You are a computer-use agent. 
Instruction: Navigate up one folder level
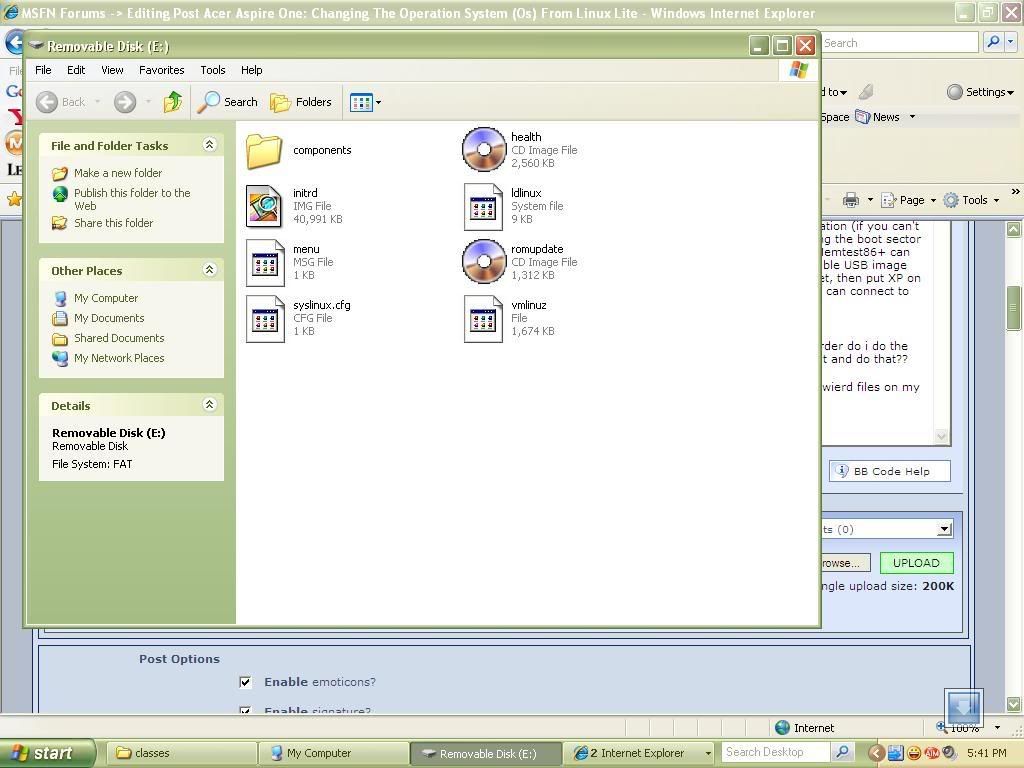tap(172, 101)
